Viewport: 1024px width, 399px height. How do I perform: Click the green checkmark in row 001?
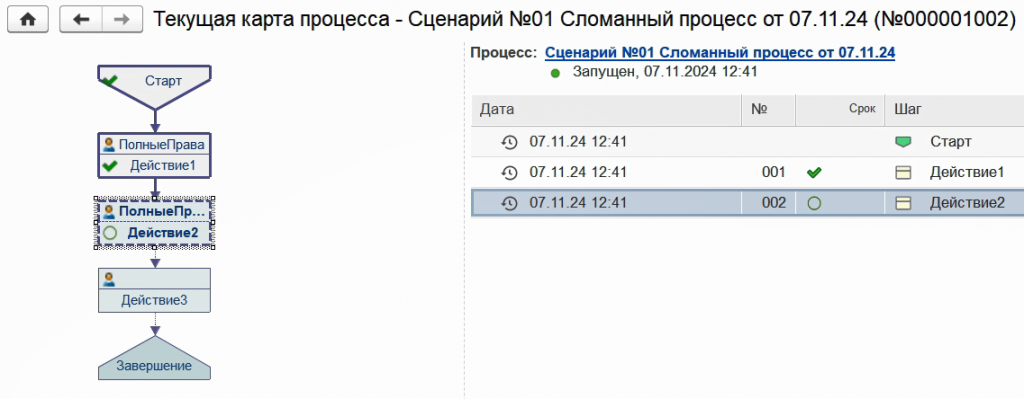point(814,173)
